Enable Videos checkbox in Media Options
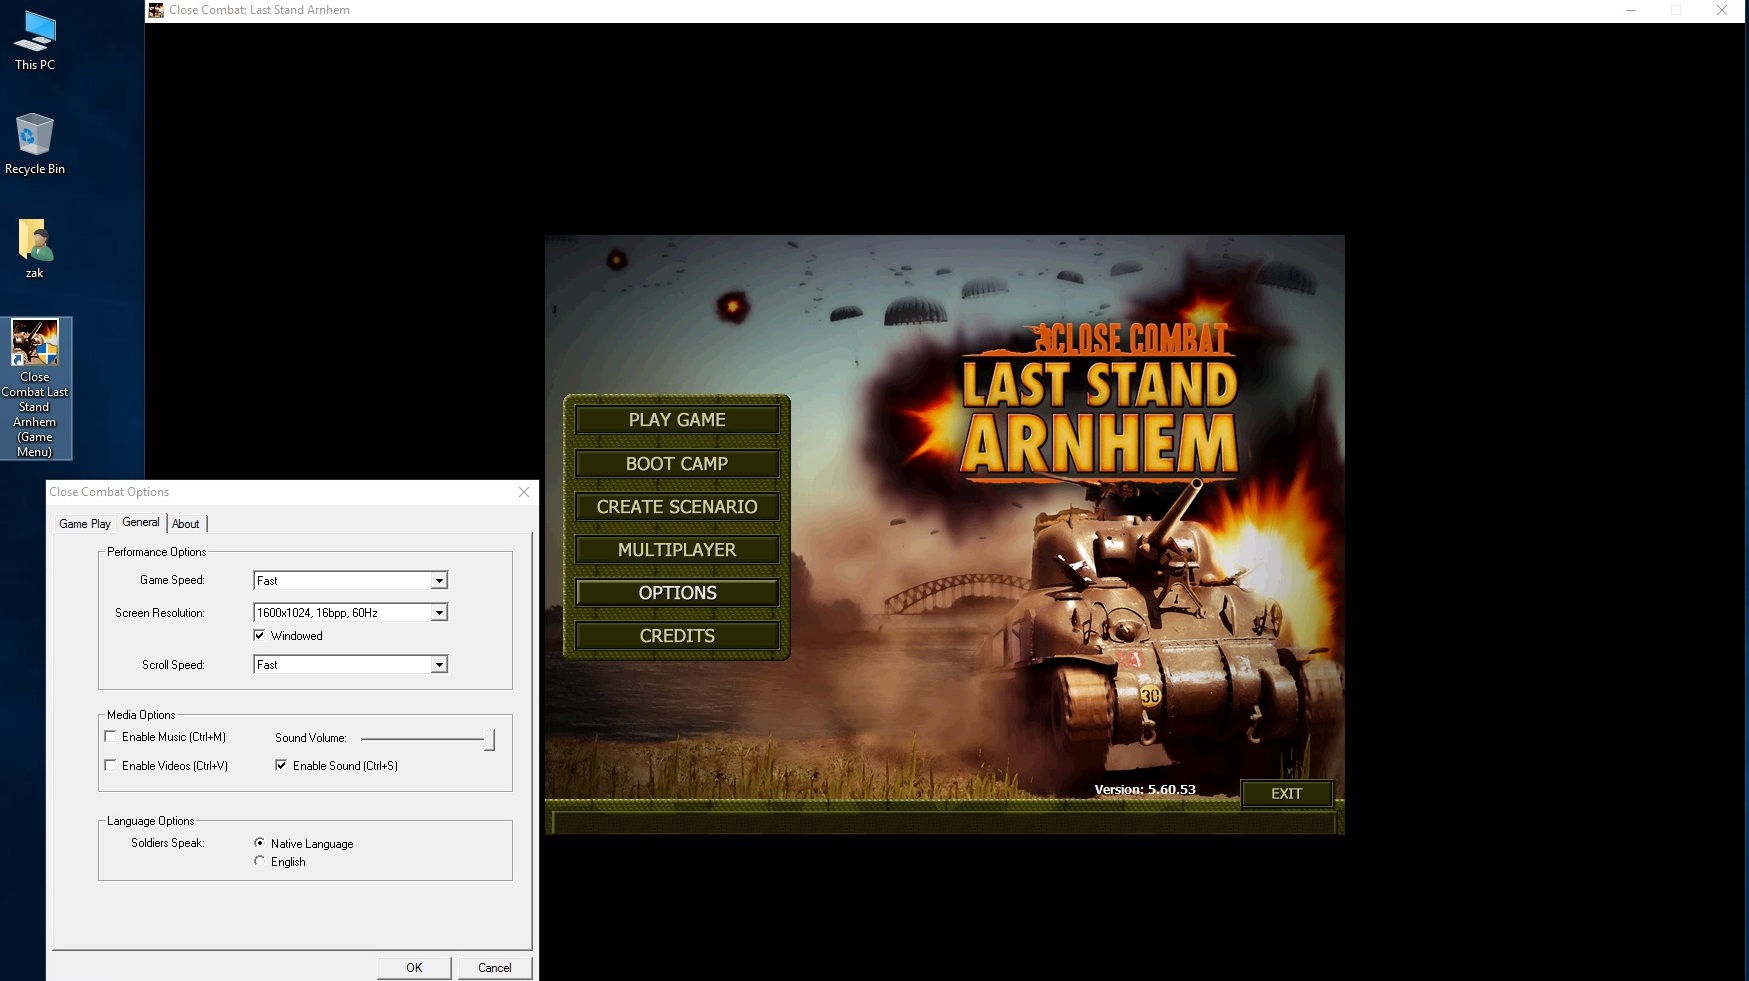 click(x=110, y=765)
